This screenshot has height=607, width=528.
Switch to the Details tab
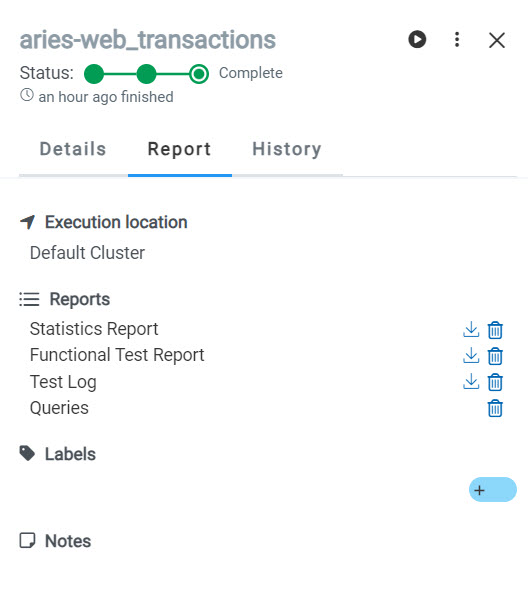(x=73, y=149)
